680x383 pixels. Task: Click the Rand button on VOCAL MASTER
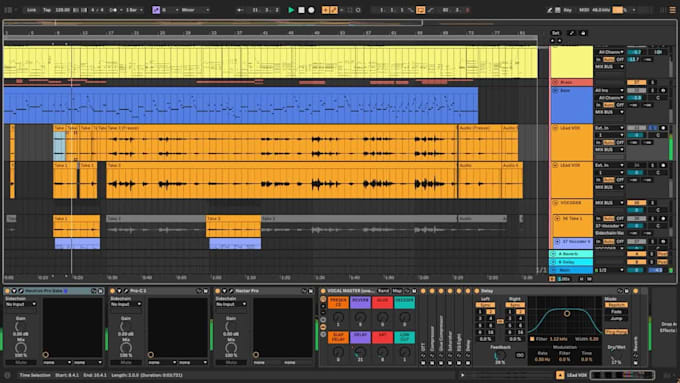coord(383,291)
